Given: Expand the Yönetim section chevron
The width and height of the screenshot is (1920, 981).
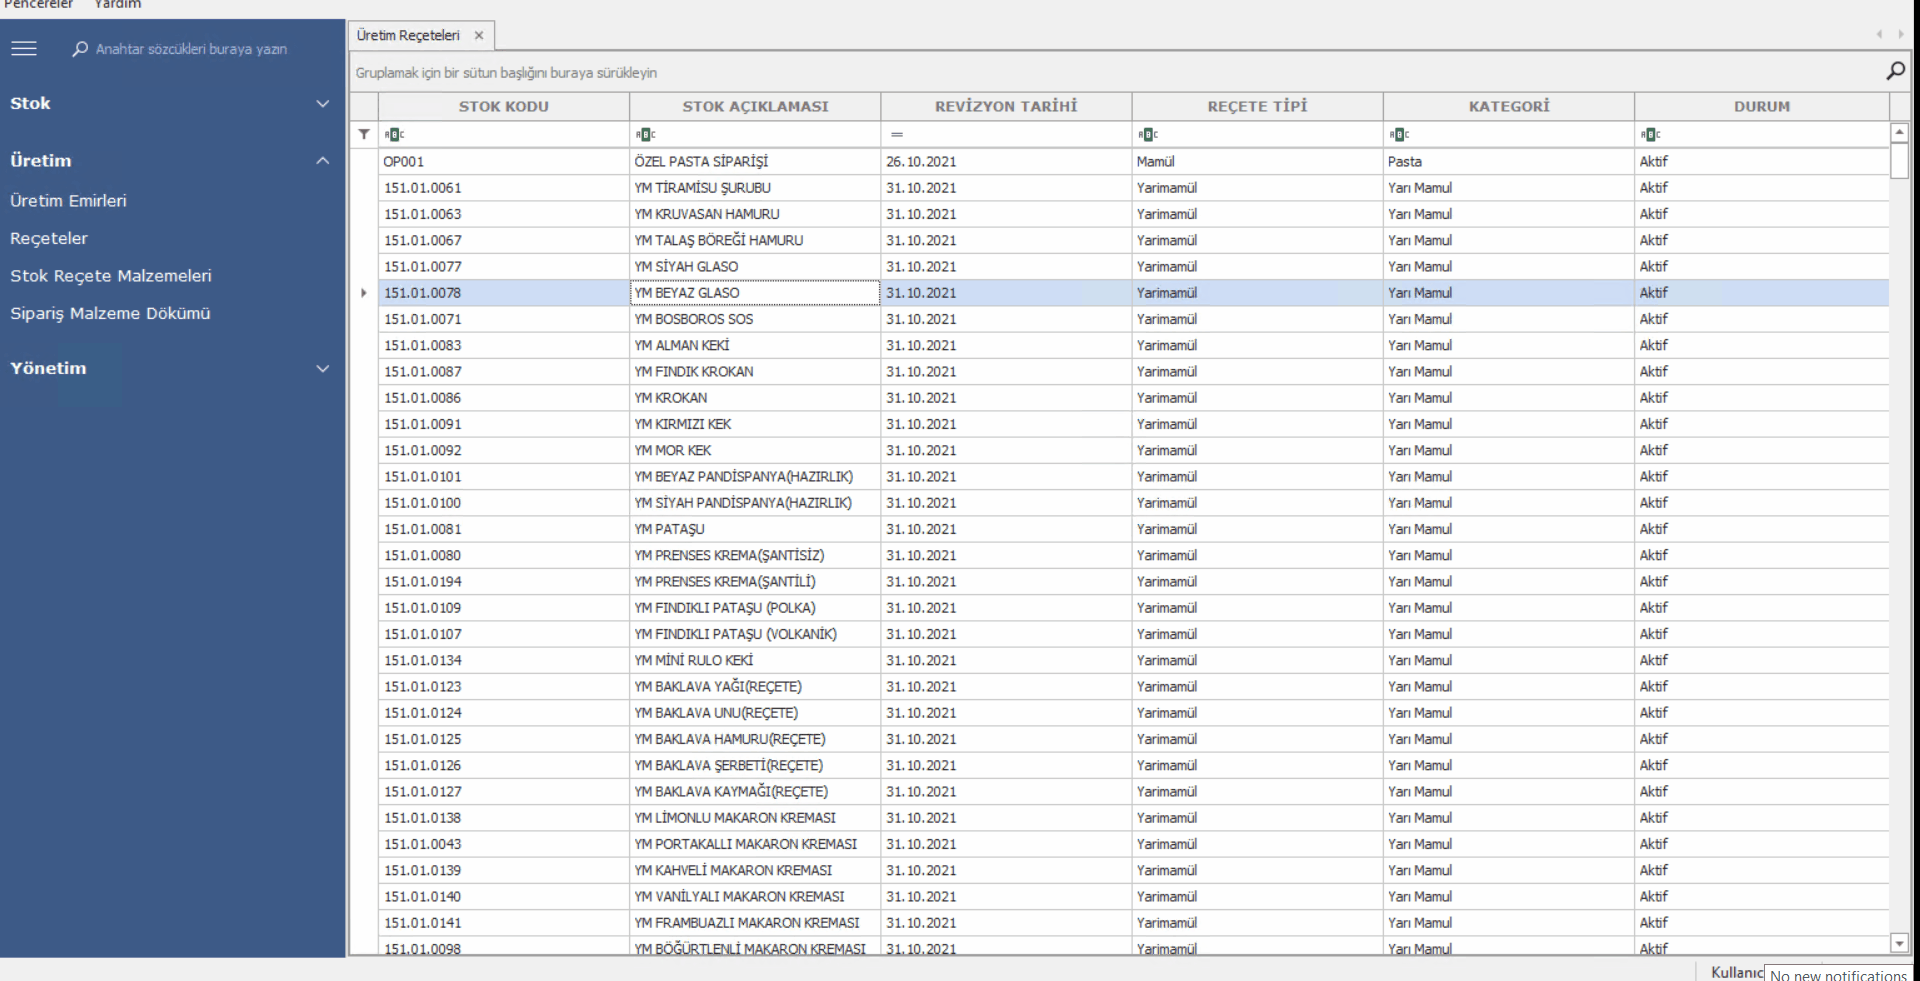Looking at the screenshot, I should [x=322, y=369].
